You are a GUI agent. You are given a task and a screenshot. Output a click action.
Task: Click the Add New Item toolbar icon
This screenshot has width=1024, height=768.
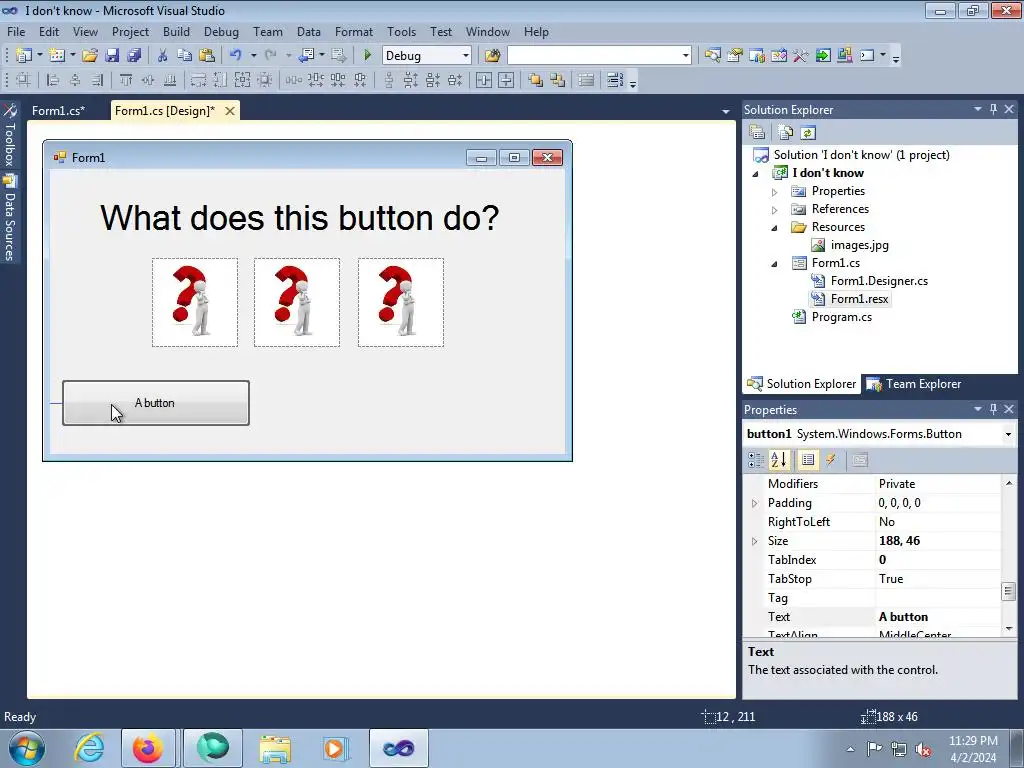57,56
